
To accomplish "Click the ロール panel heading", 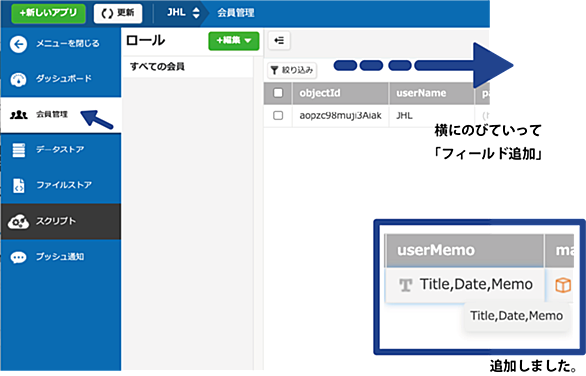I will (145, 40).
